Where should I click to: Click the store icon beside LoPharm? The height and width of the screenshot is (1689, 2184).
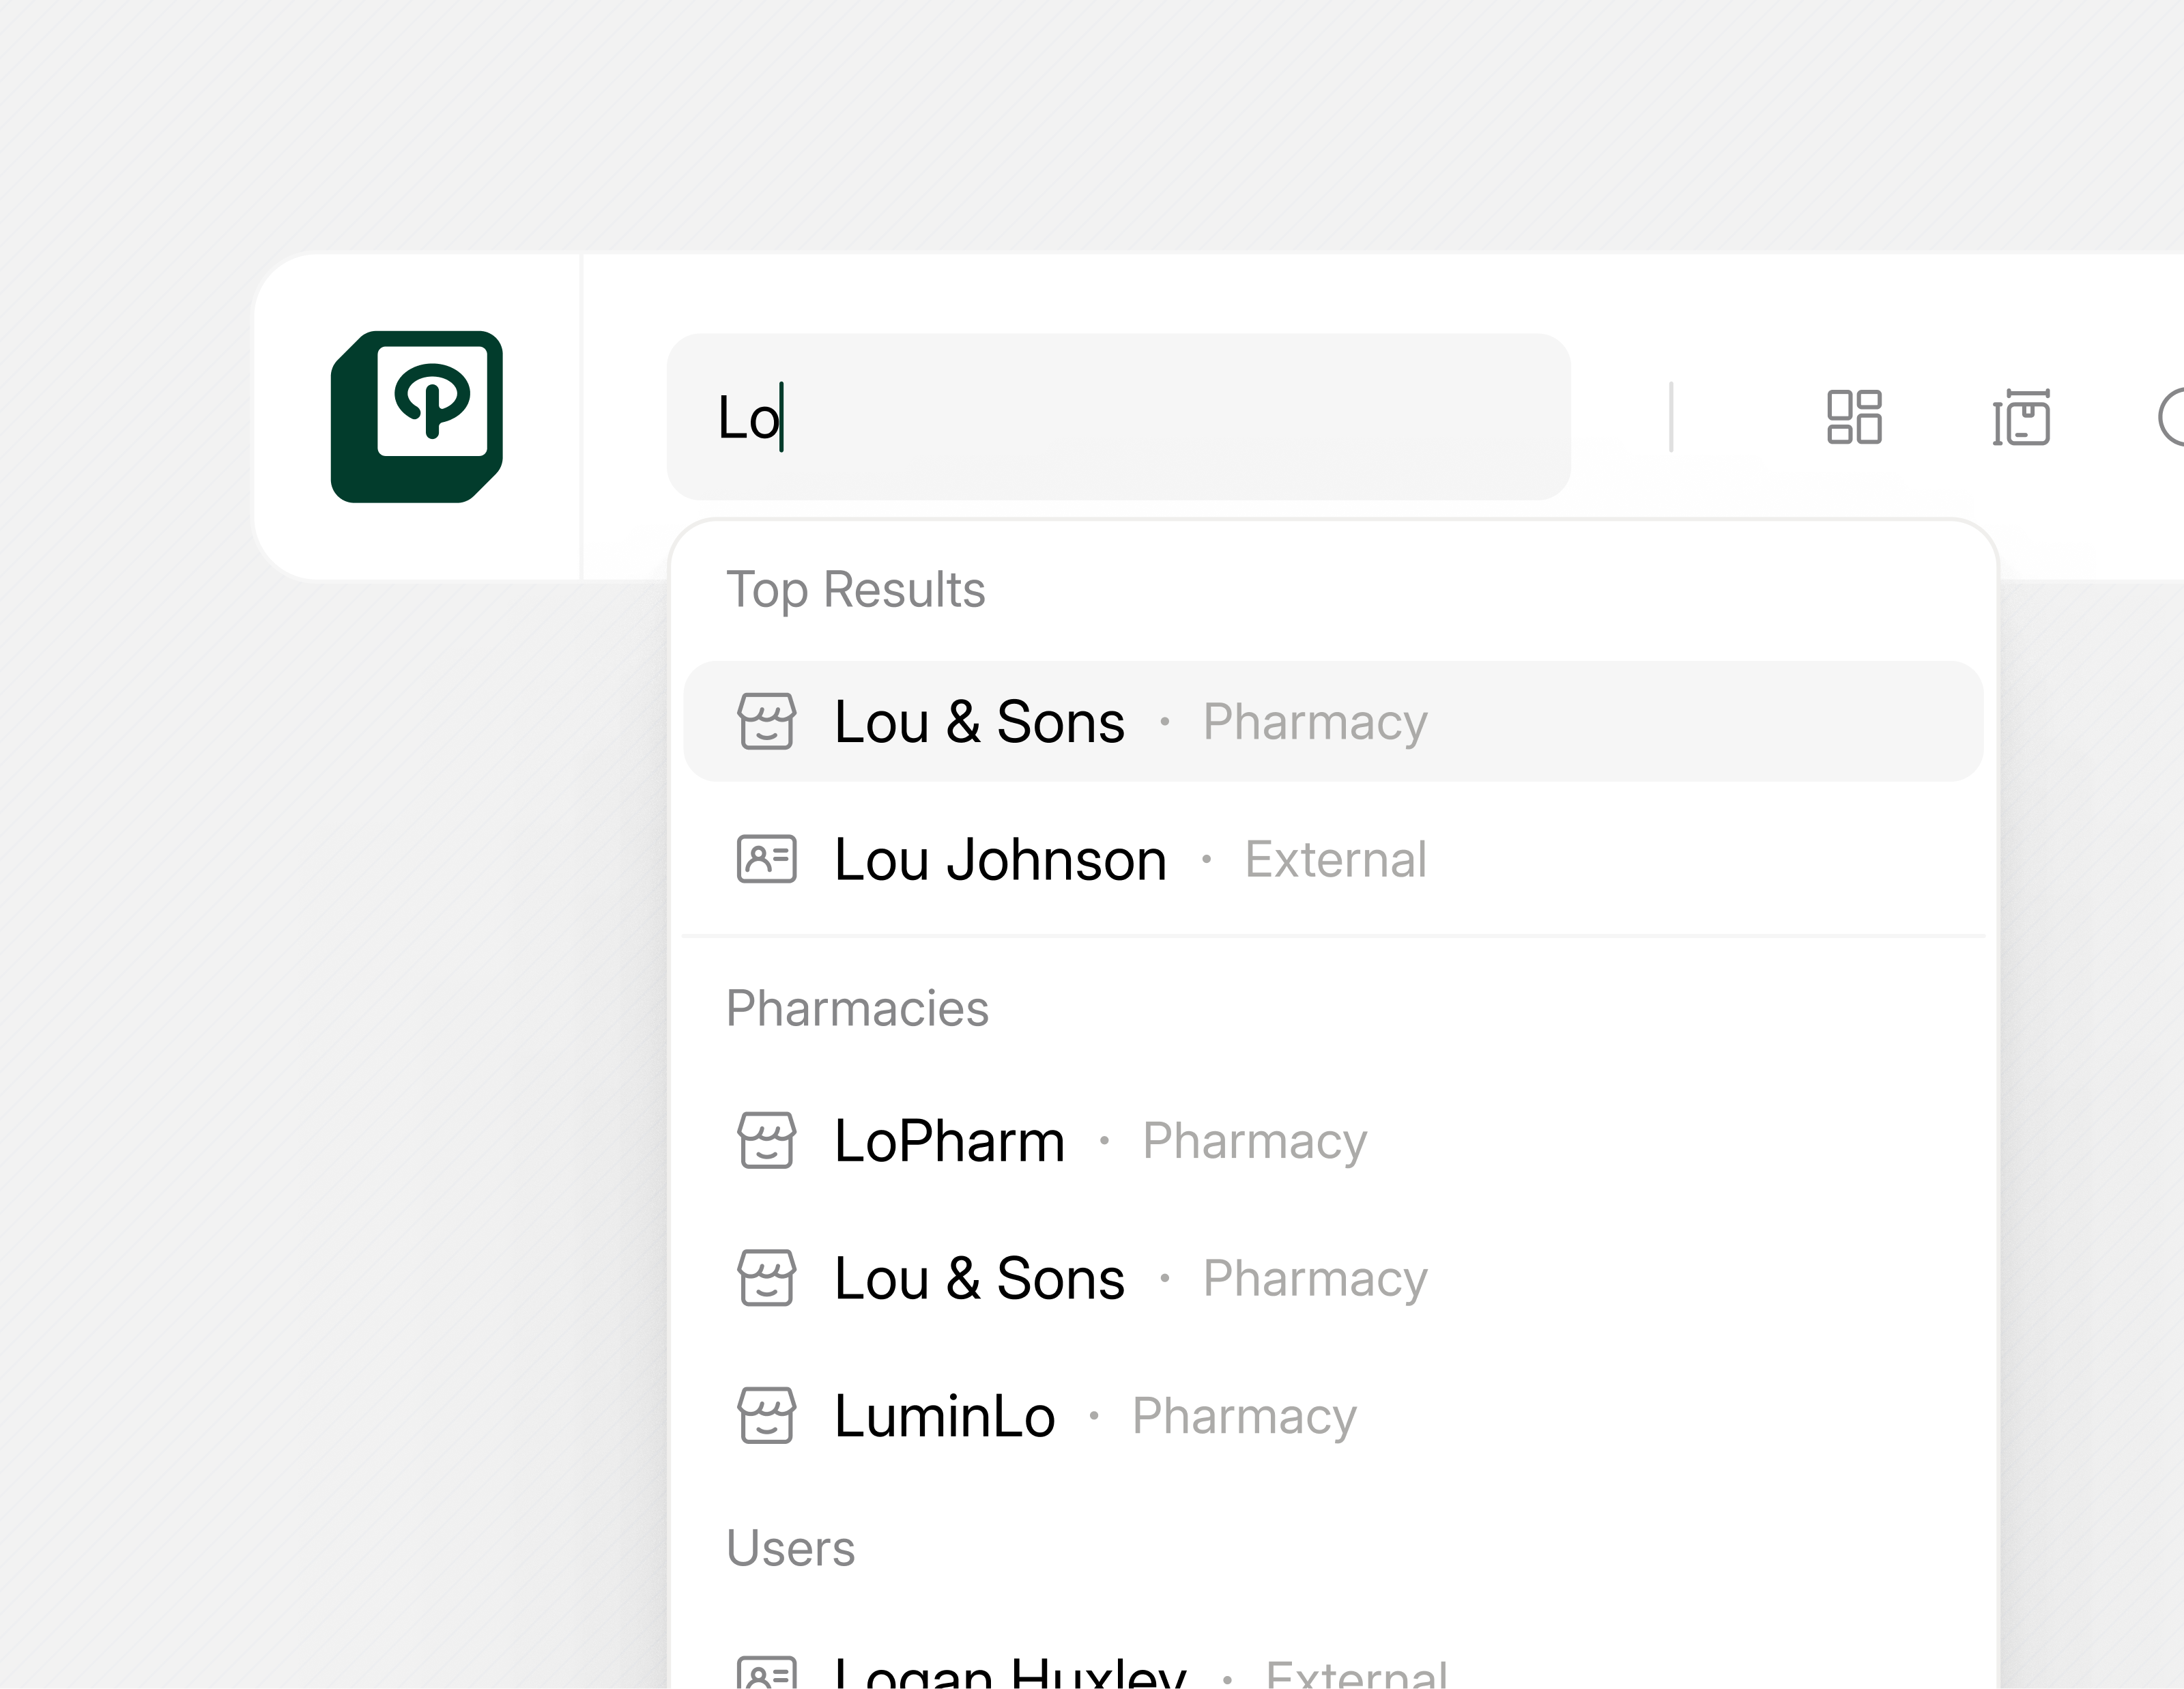point(766,1140)
